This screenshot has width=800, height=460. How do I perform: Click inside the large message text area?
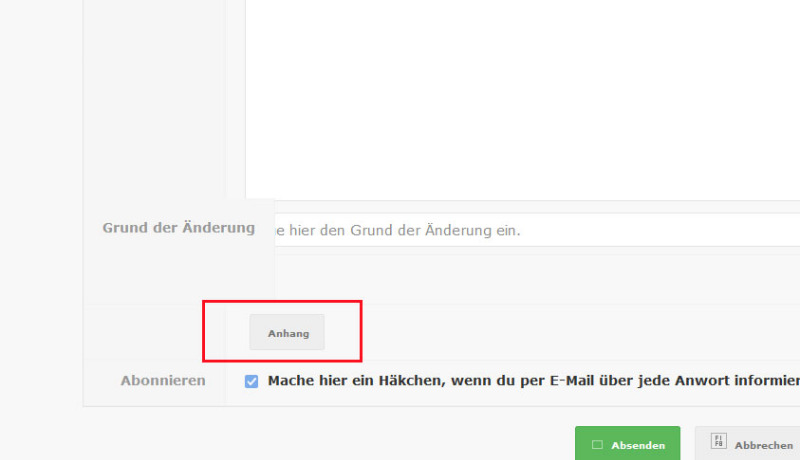pyautogui.click(x=522, y=99)
